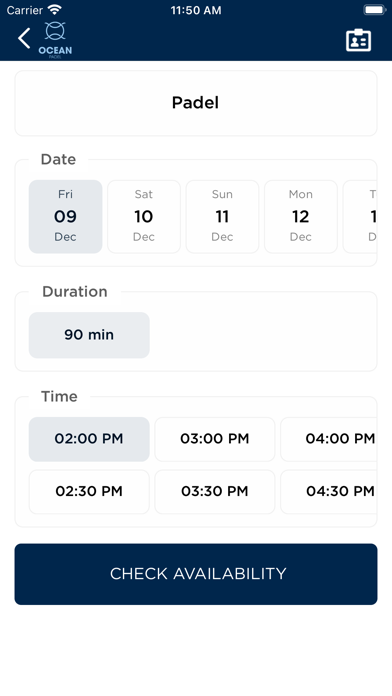
Task: Pick the 04:30 PM time slot
Action: (x=329, y=492)
